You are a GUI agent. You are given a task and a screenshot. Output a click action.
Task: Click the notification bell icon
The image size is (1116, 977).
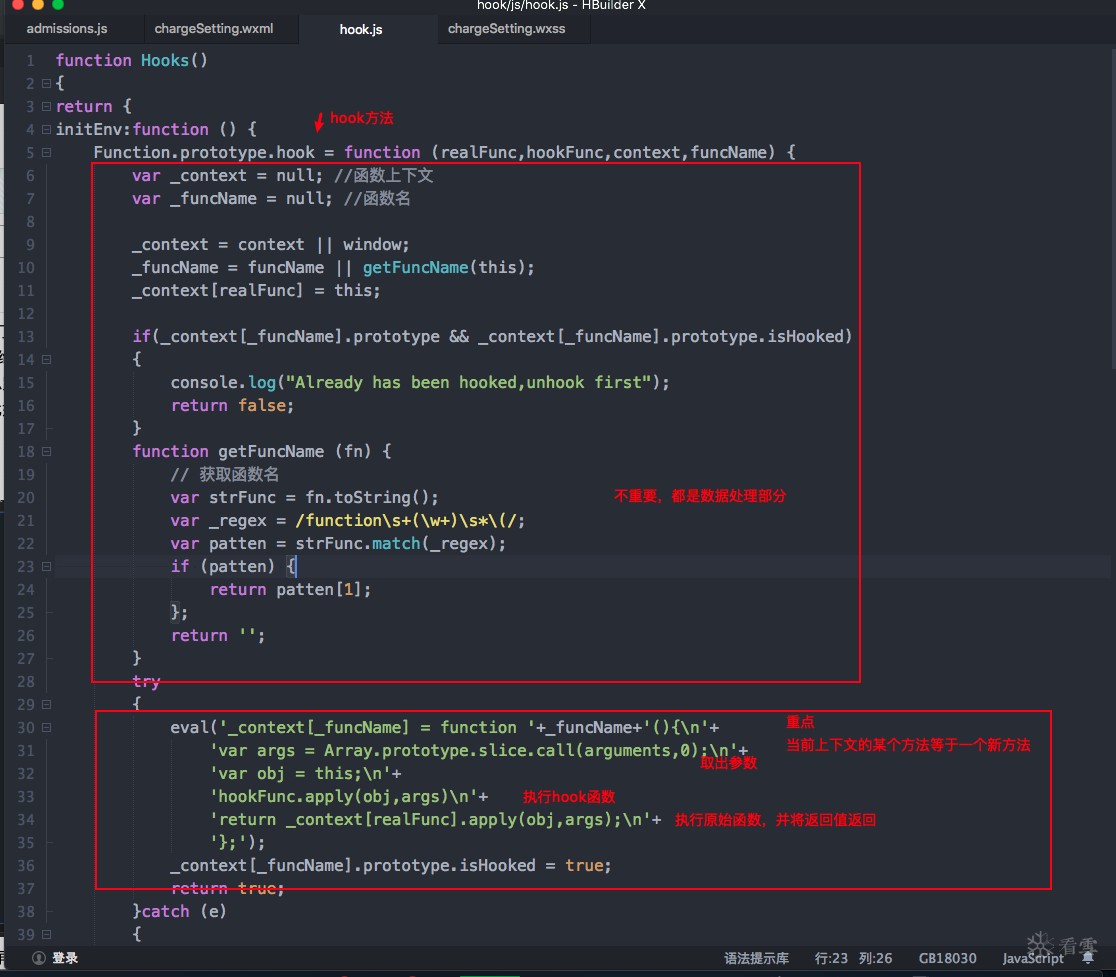click(x=1088, y=958)
